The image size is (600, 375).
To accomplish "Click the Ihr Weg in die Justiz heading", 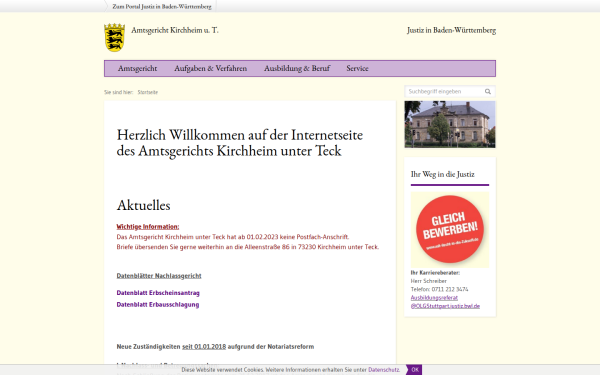I will pos(443,174).
